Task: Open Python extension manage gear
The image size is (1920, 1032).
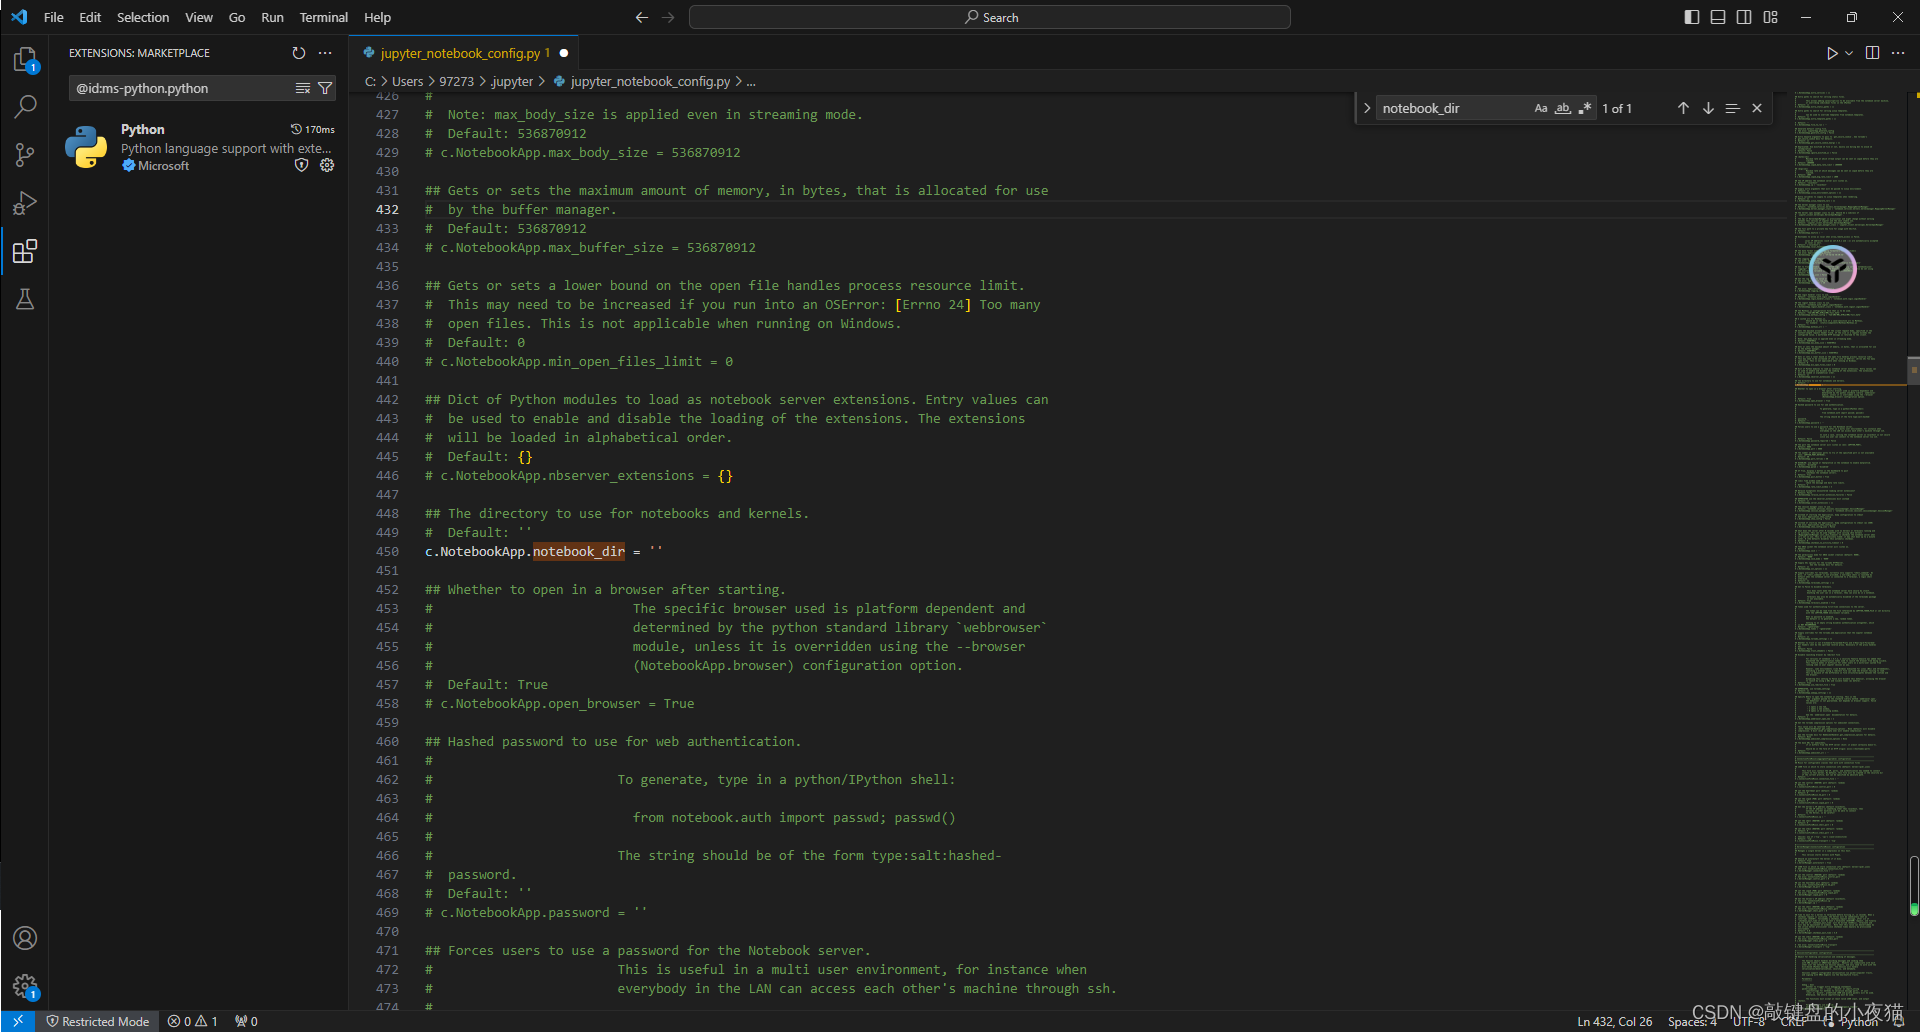Action: 327,165
